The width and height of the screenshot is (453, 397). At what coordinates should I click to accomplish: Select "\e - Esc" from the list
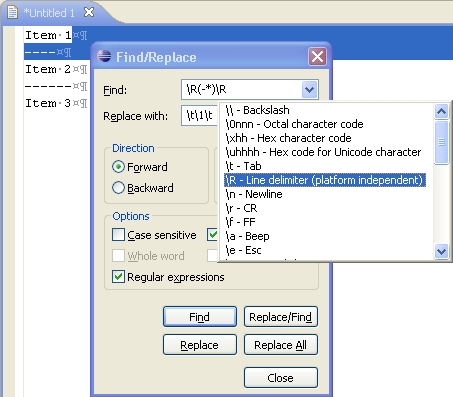coord(243,250)
